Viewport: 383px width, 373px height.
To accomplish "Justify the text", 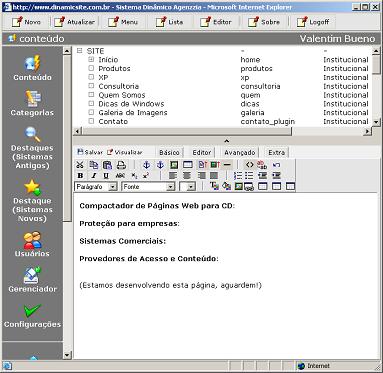I will click(x=214, y=176).
